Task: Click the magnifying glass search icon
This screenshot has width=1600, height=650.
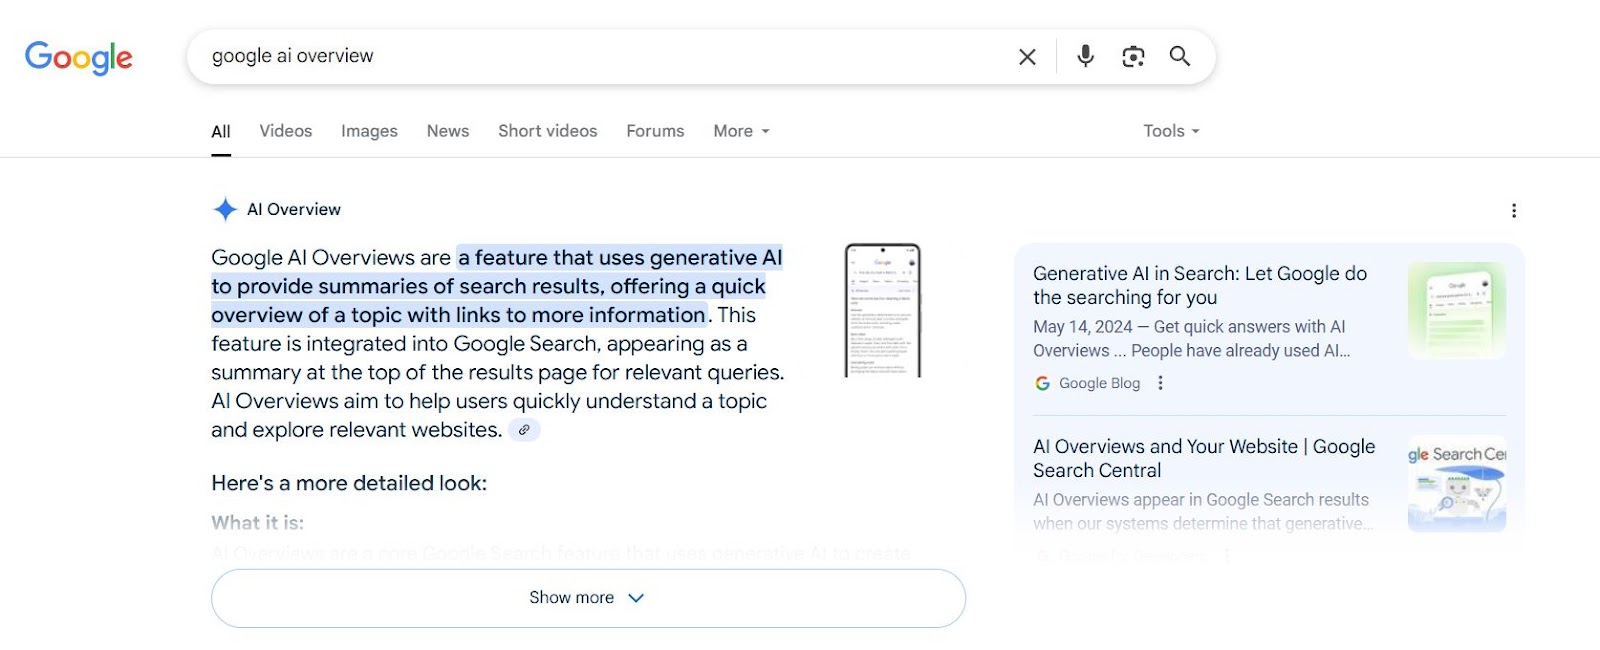Action: pyautogui.click(x=1180, y=56)
